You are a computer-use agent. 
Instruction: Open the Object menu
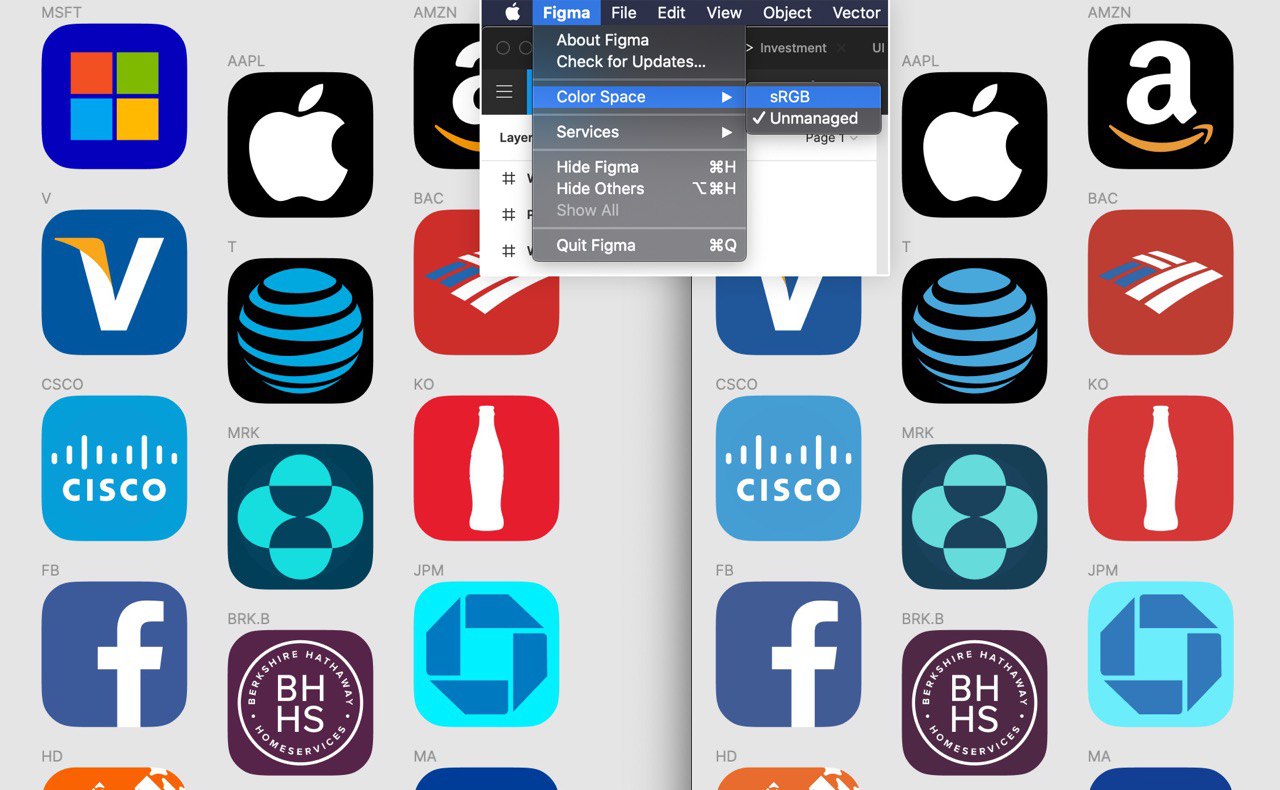[787, 13]
